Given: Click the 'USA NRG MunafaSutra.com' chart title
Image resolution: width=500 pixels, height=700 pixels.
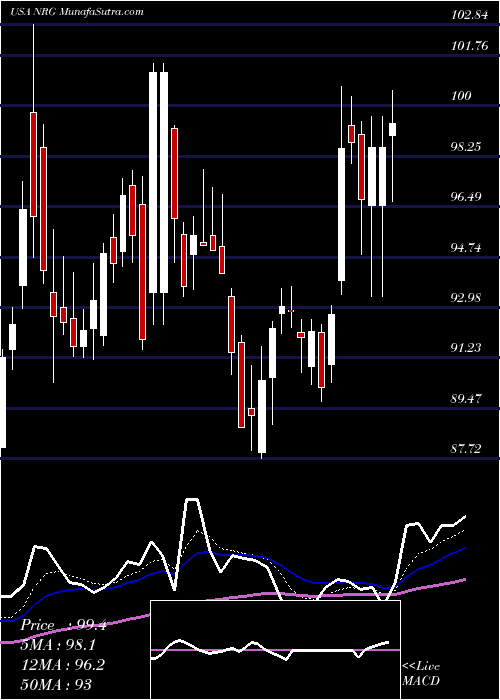Looking at the screenshot, I should [x=77, y=12].
